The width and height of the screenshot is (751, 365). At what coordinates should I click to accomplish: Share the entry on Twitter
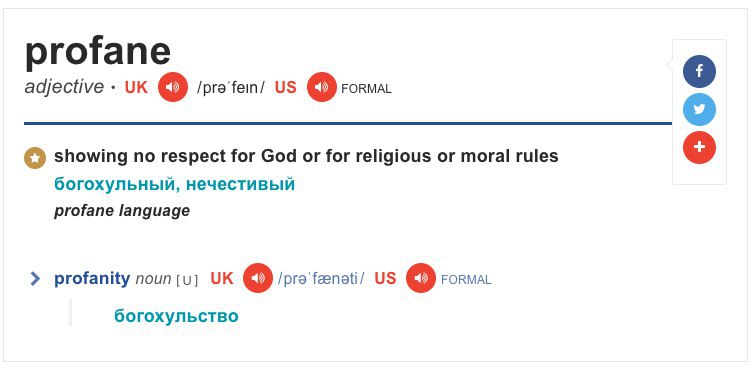699,109
